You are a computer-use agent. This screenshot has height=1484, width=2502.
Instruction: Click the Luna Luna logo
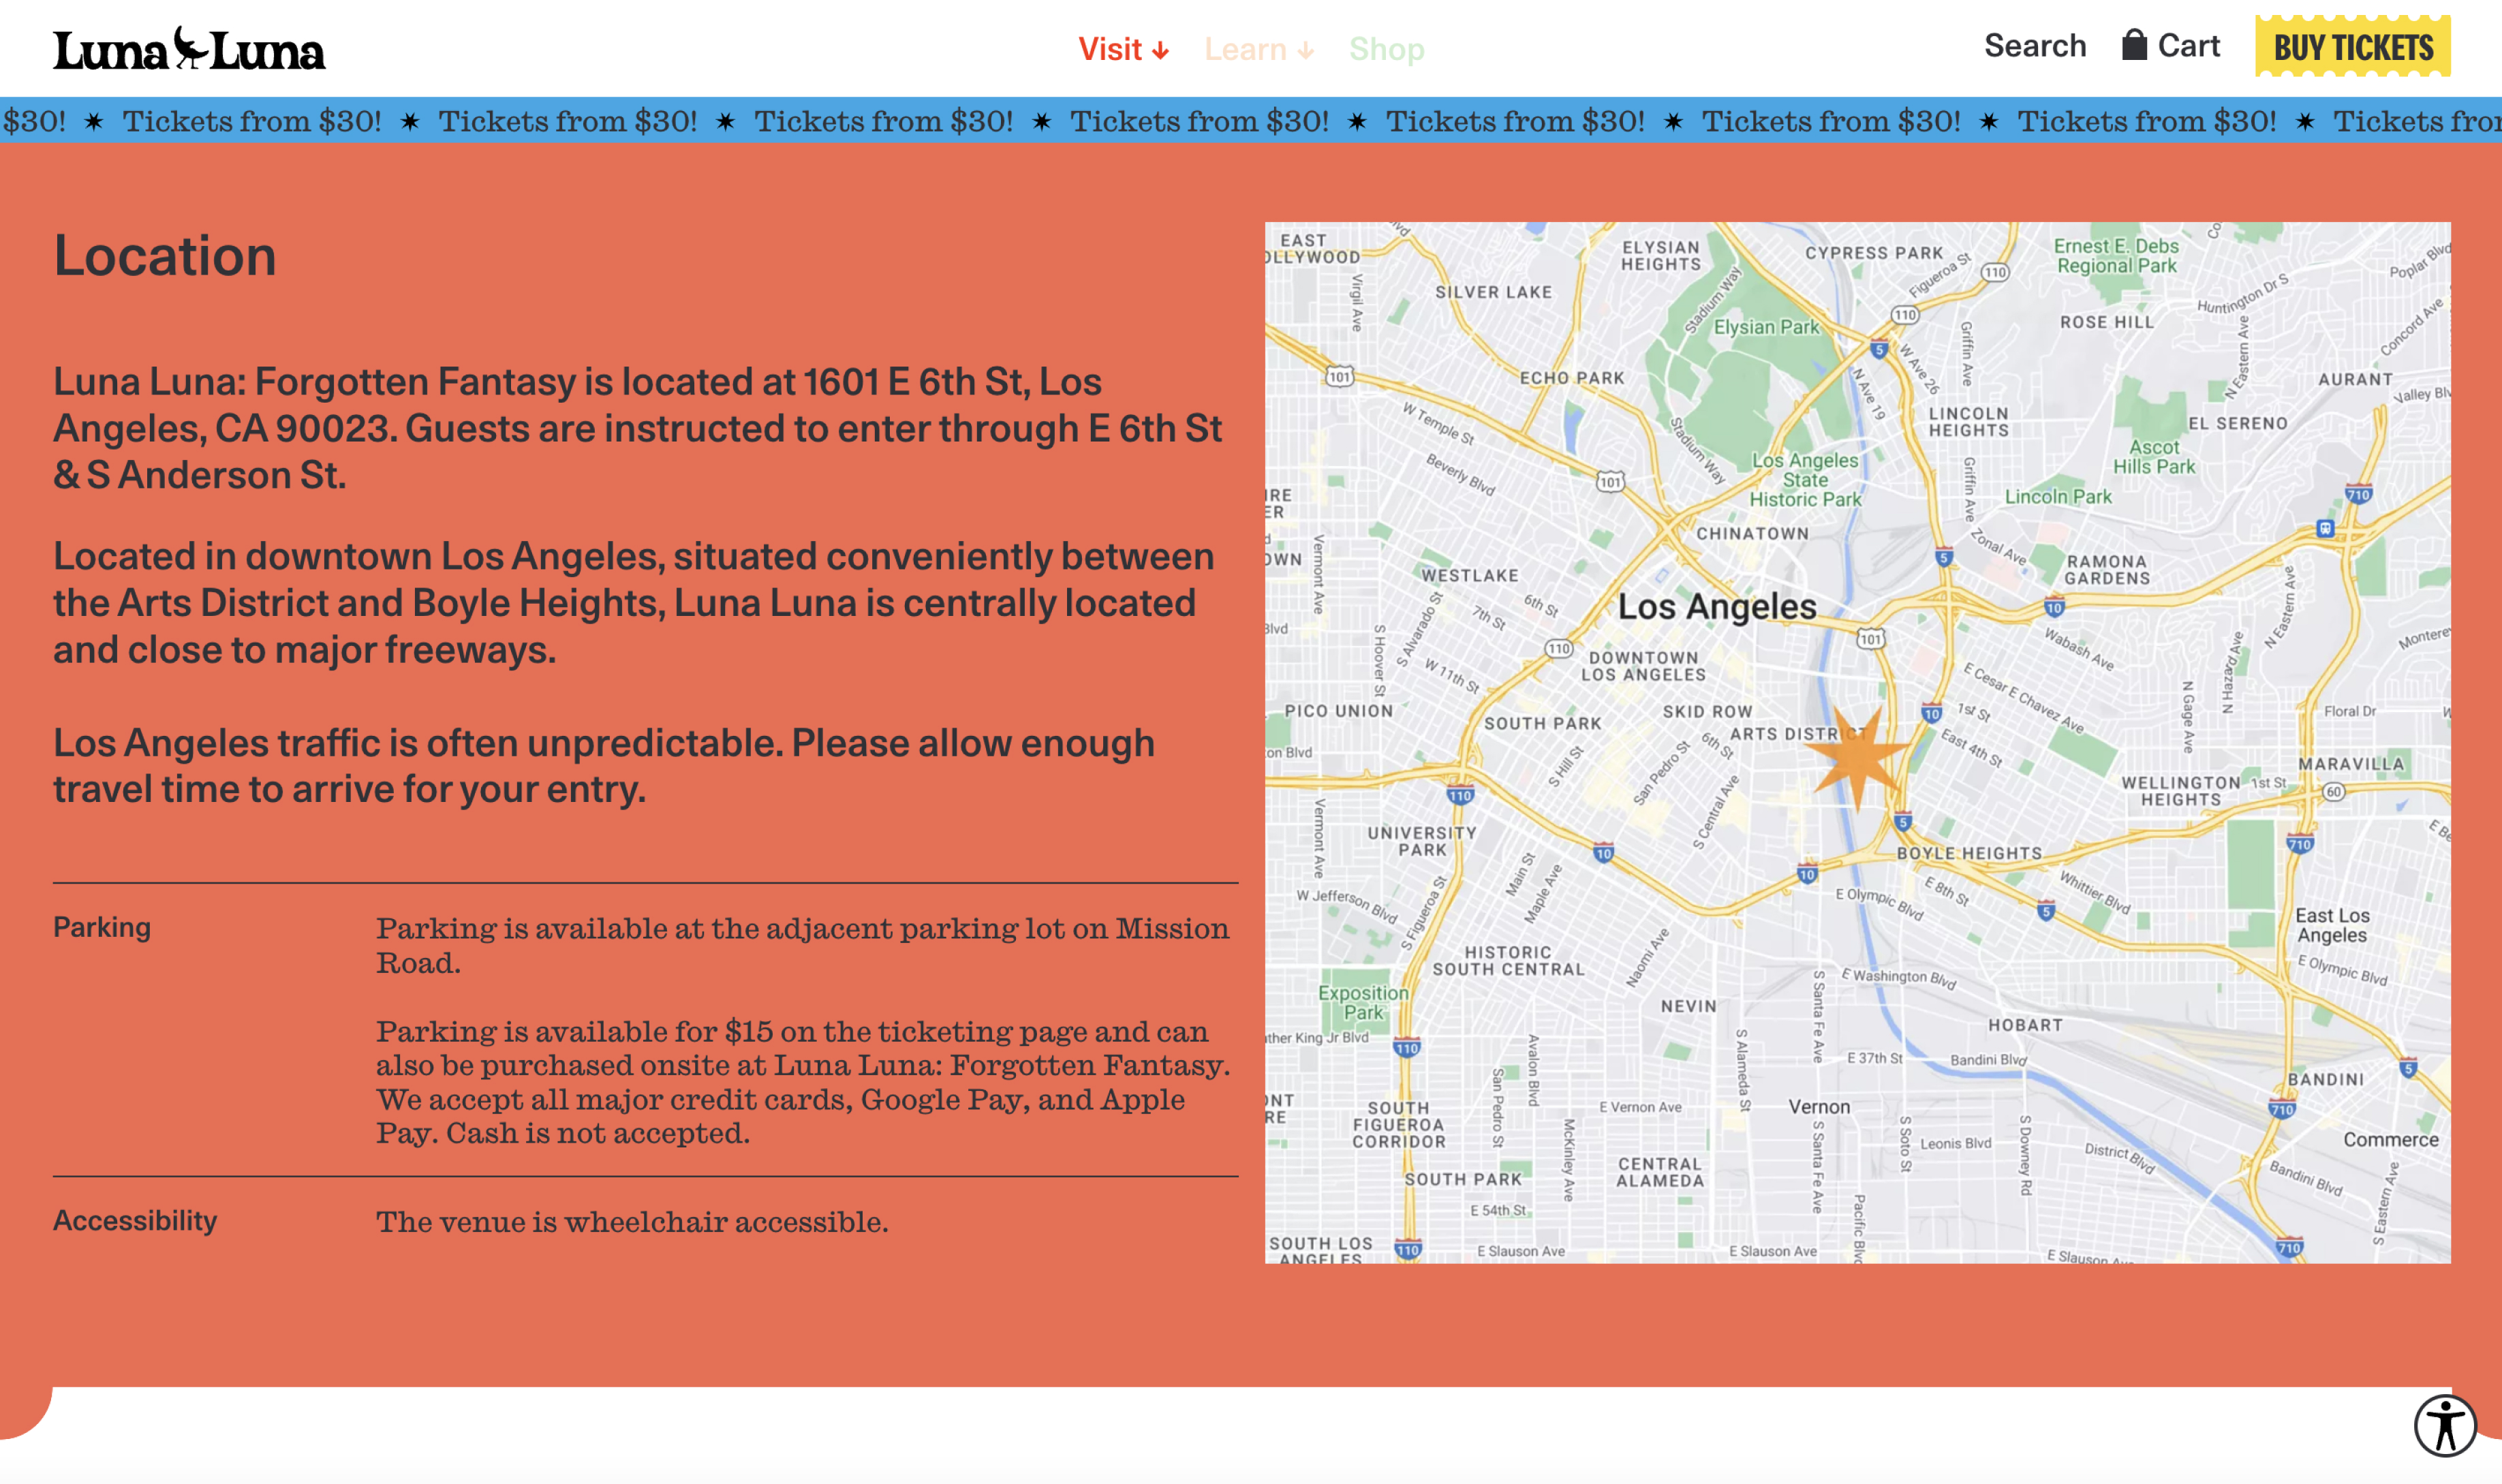(x=189, y=49)
